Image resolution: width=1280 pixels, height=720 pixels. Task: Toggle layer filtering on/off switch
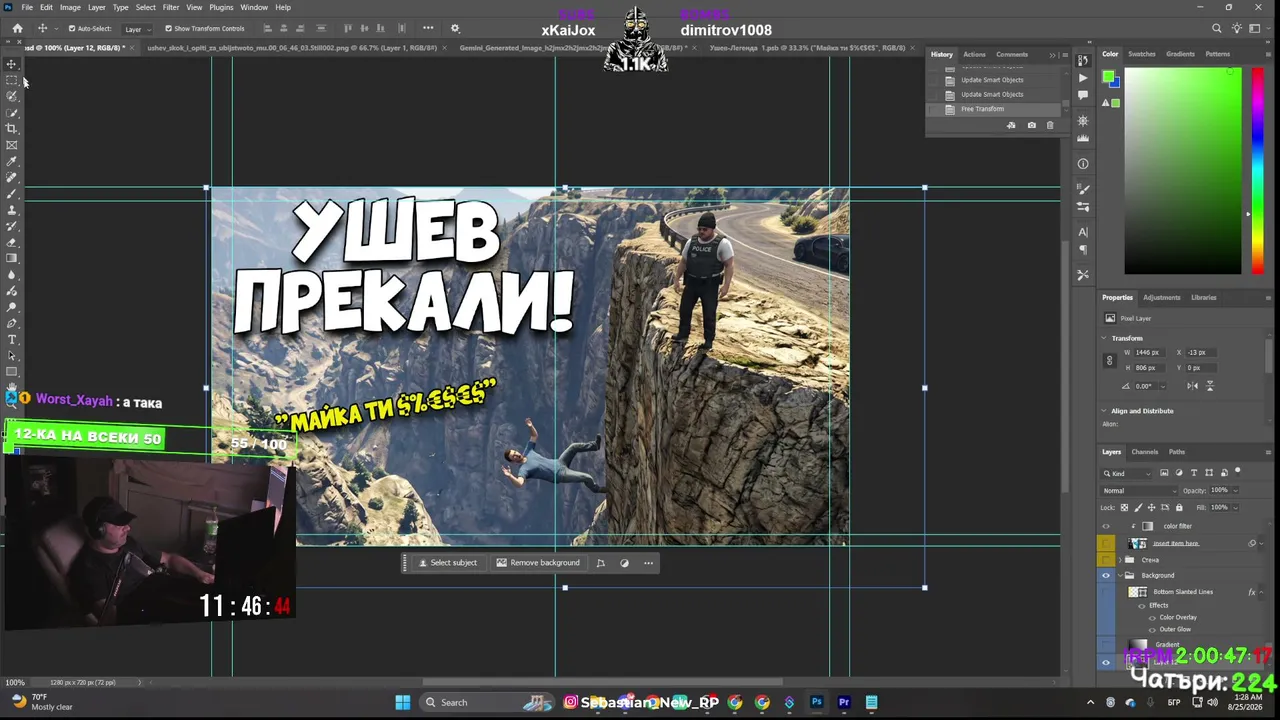[1237, 471]
